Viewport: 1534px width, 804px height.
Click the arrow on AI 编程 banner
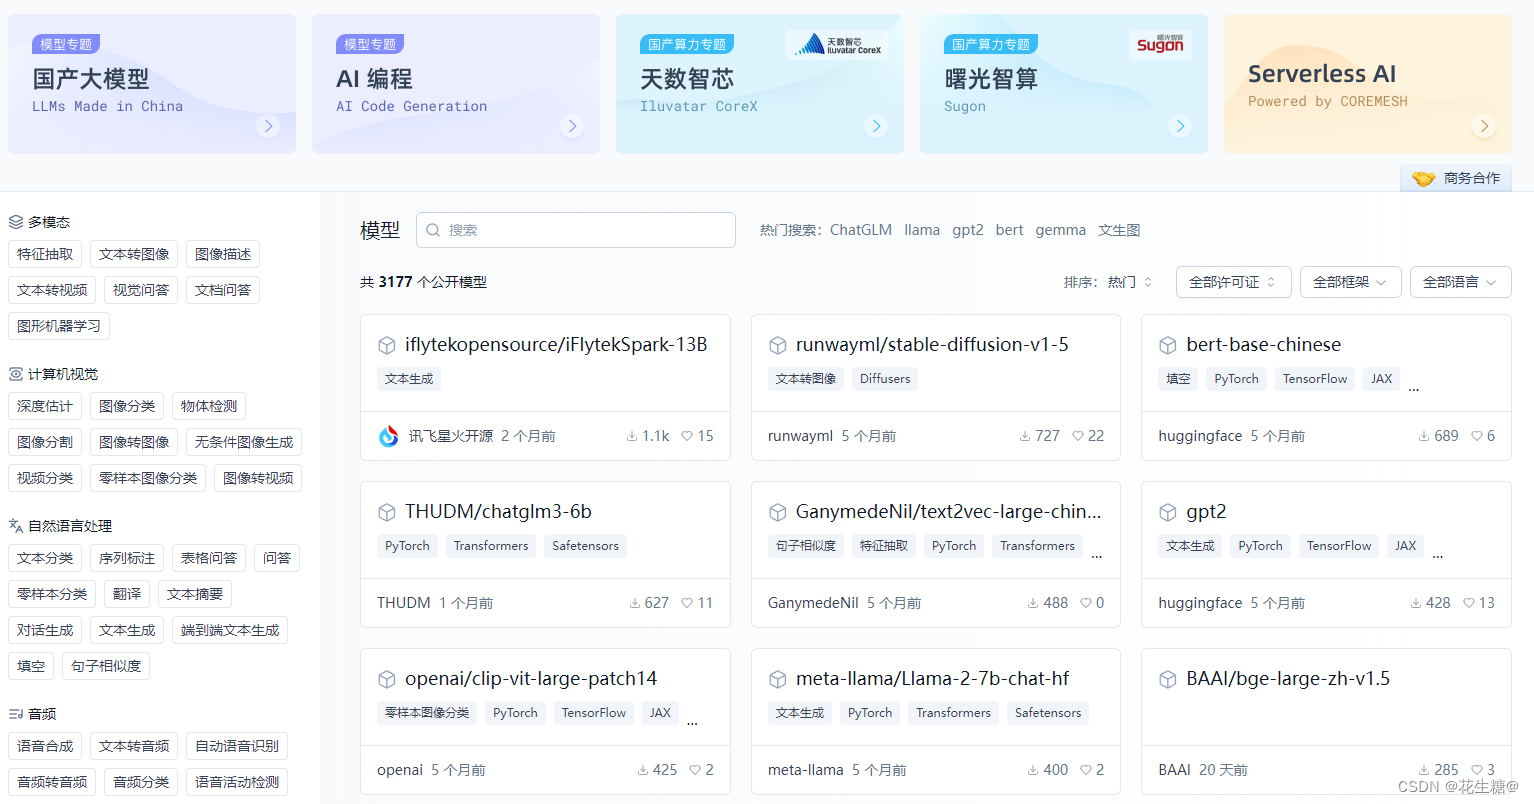[x=572, y=126]
